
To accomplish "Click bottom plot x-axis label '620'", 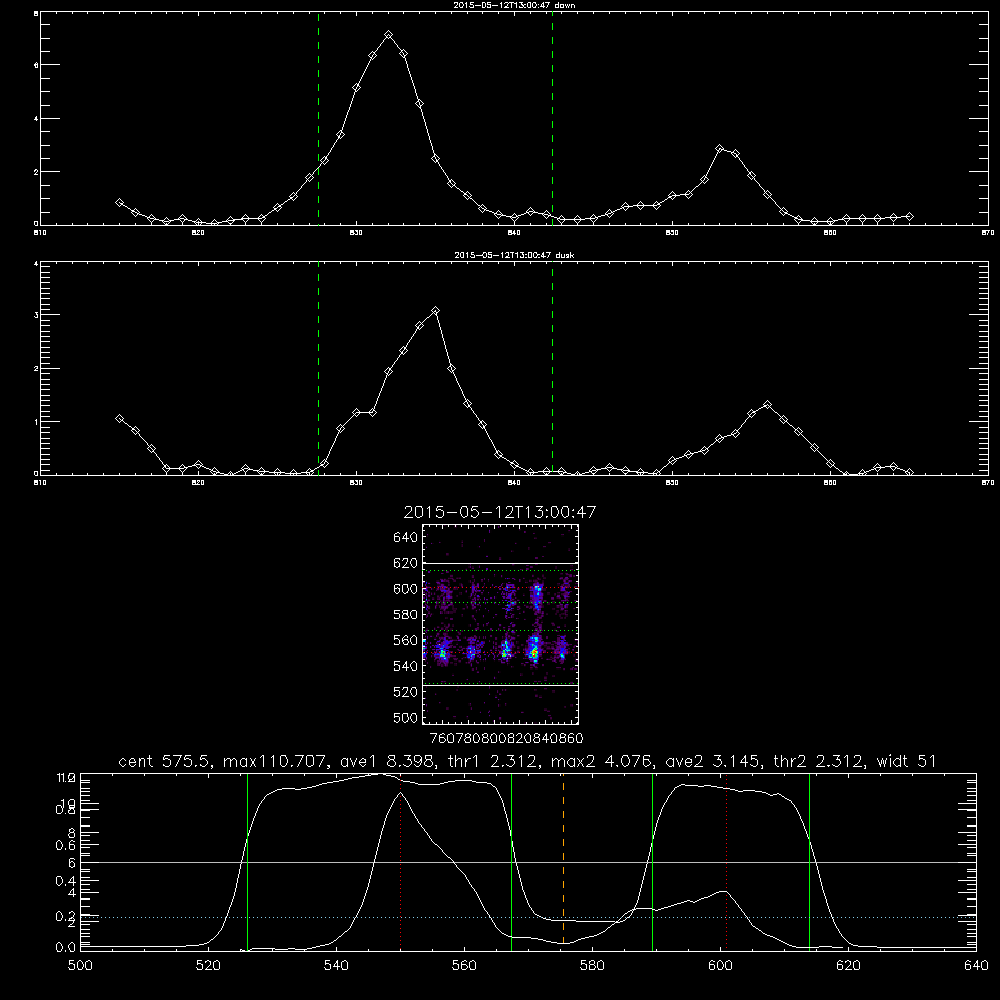I will pyautogui.click(x=848, y=966).
